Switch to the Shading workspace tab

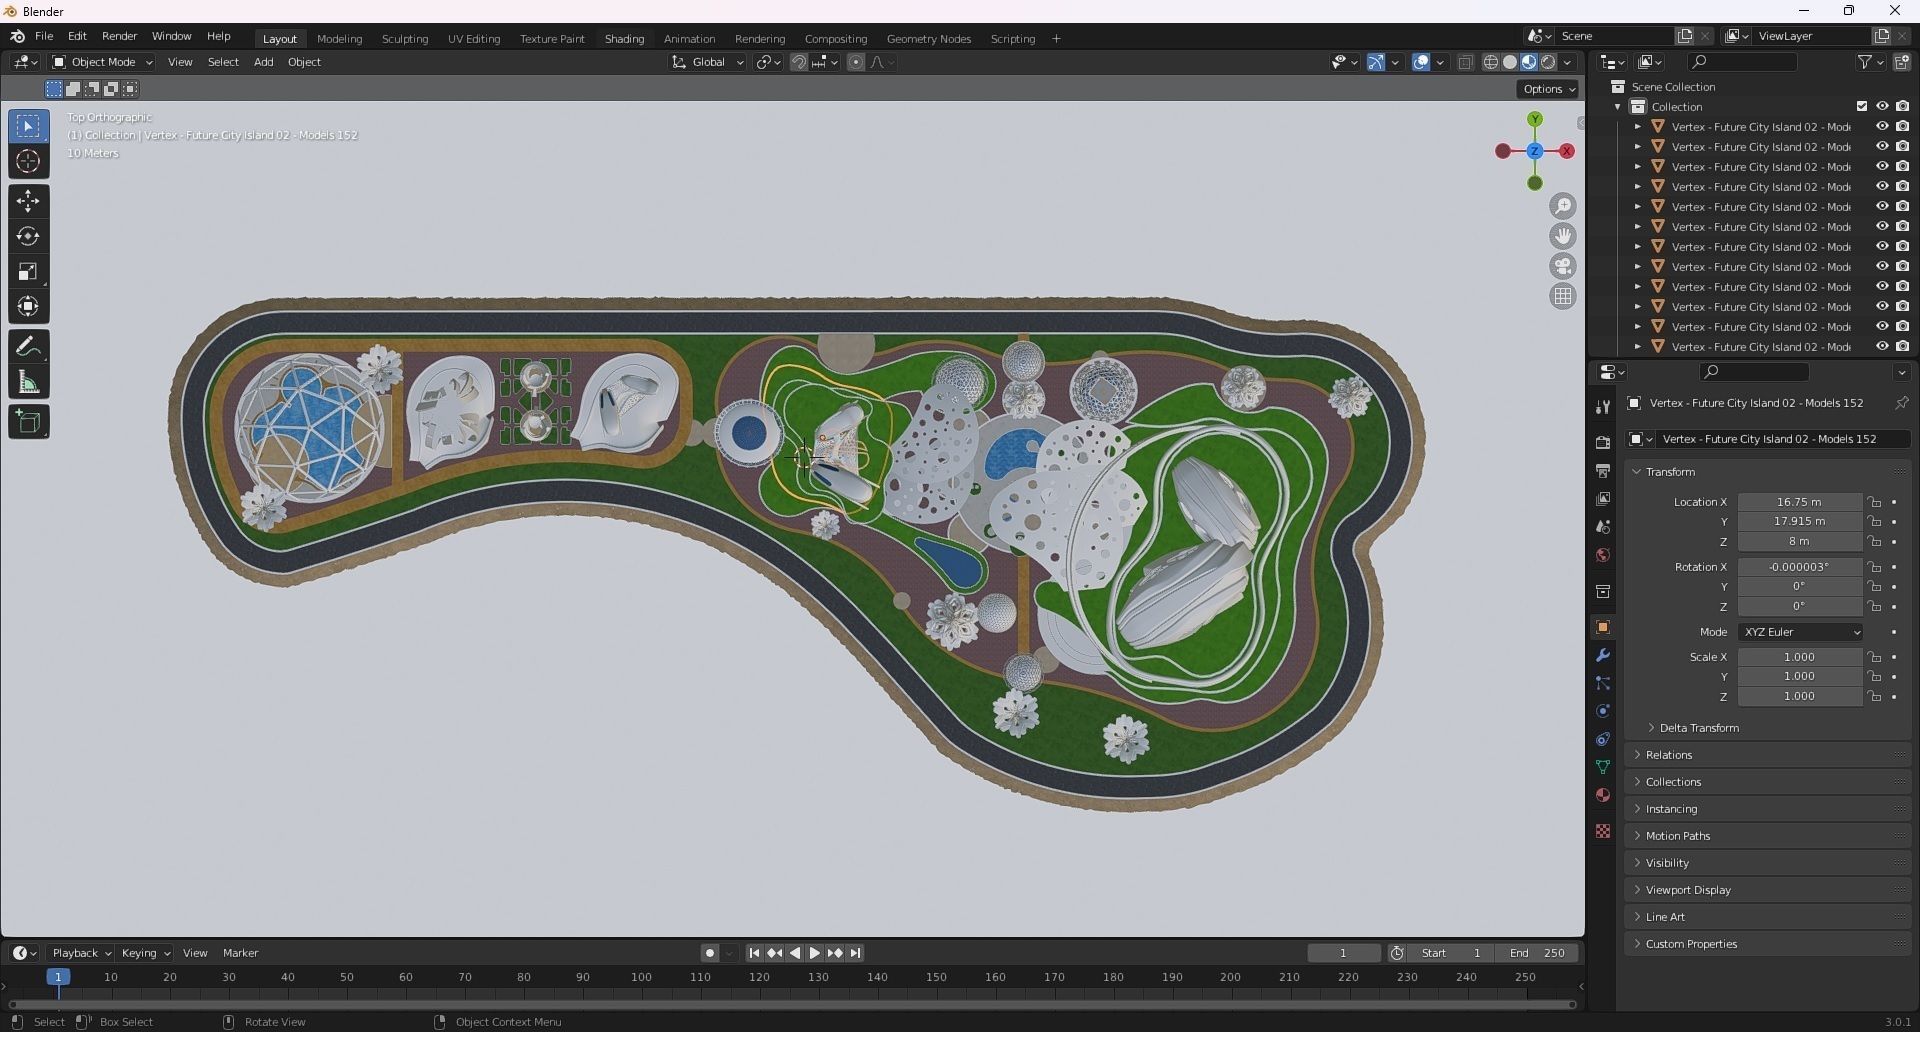coord(624,39)
